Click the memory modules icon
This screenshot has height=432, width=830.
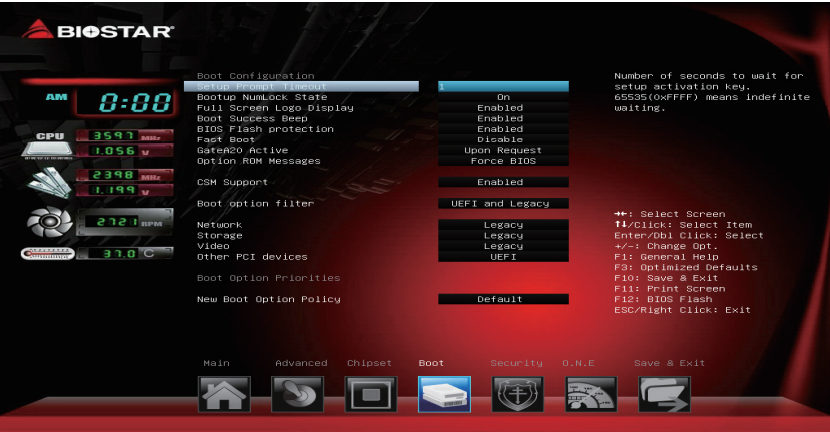[x=49, y=183]
